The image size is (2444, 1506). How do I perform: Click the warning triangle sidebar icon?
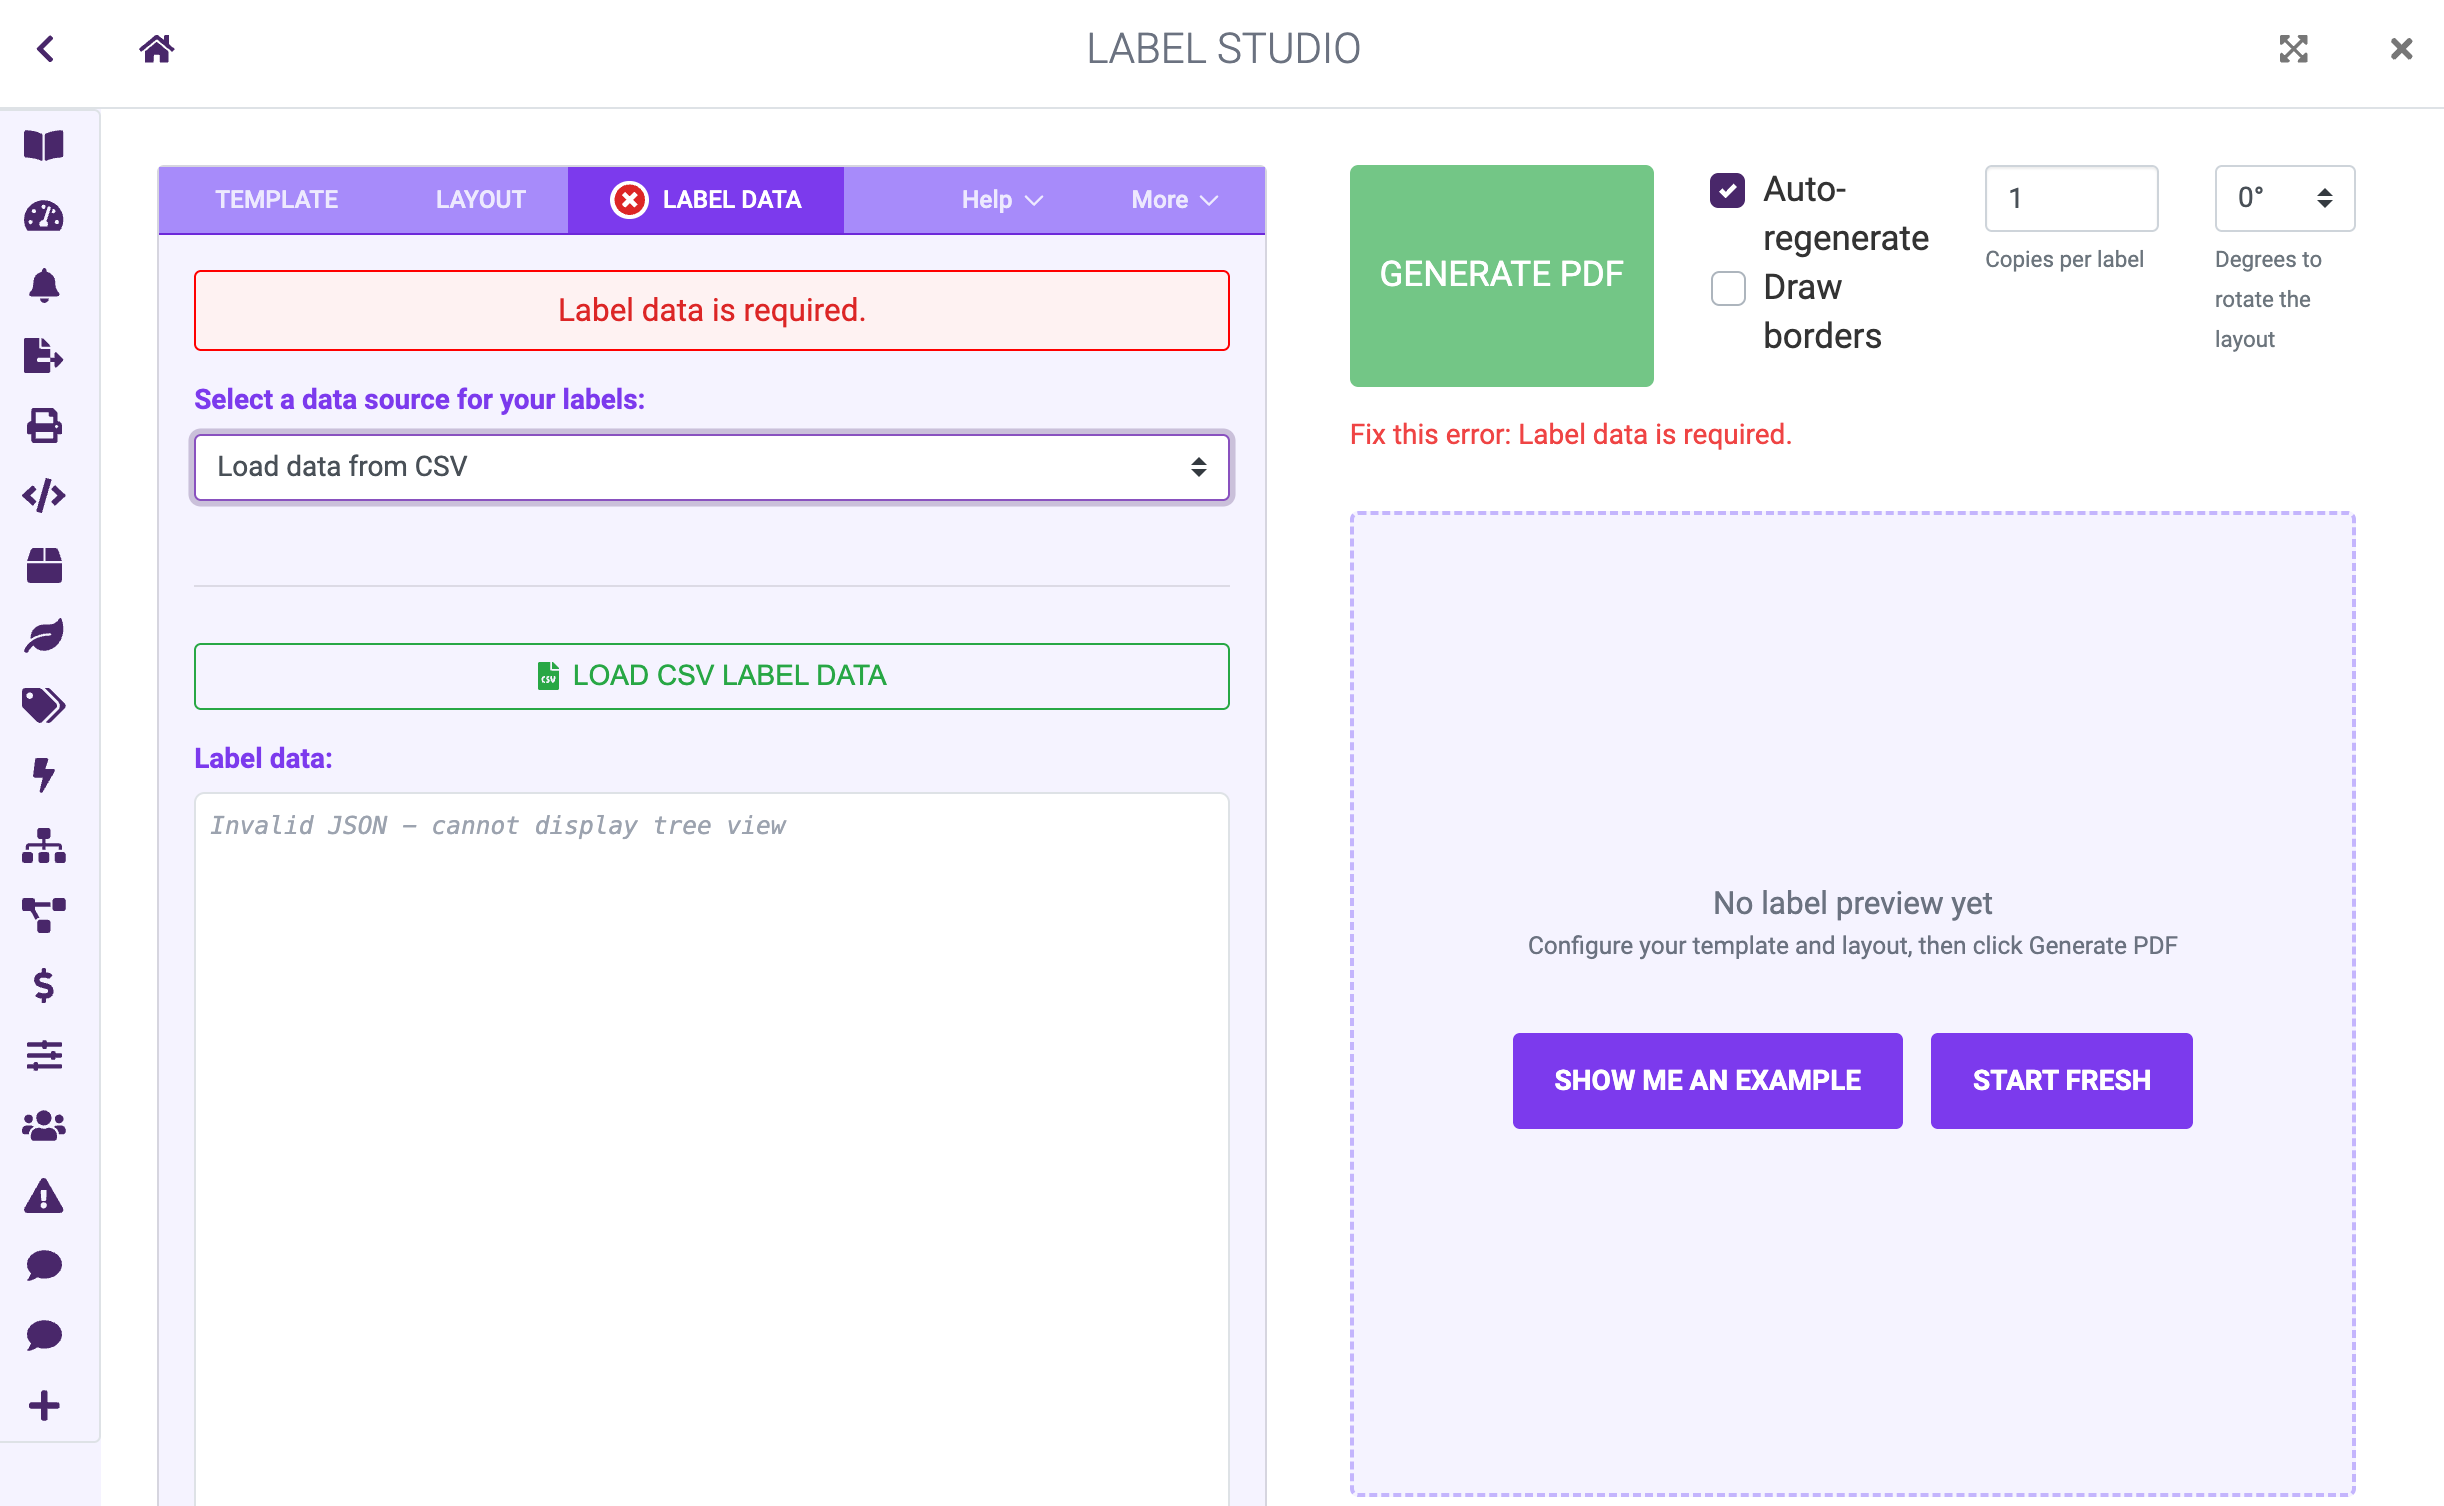coord(44,1196)
